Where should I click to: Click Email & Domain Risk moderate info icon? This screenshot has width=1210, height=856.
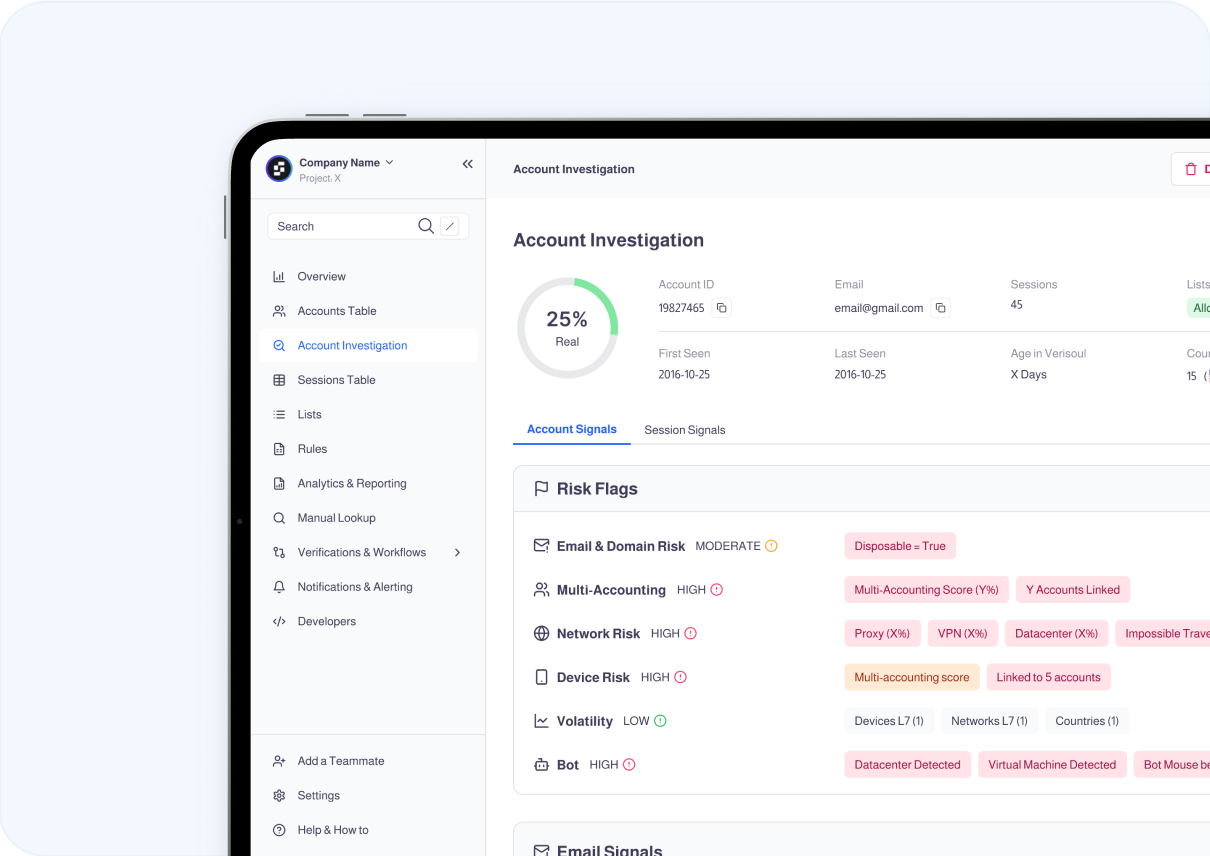tap(771, 546)
